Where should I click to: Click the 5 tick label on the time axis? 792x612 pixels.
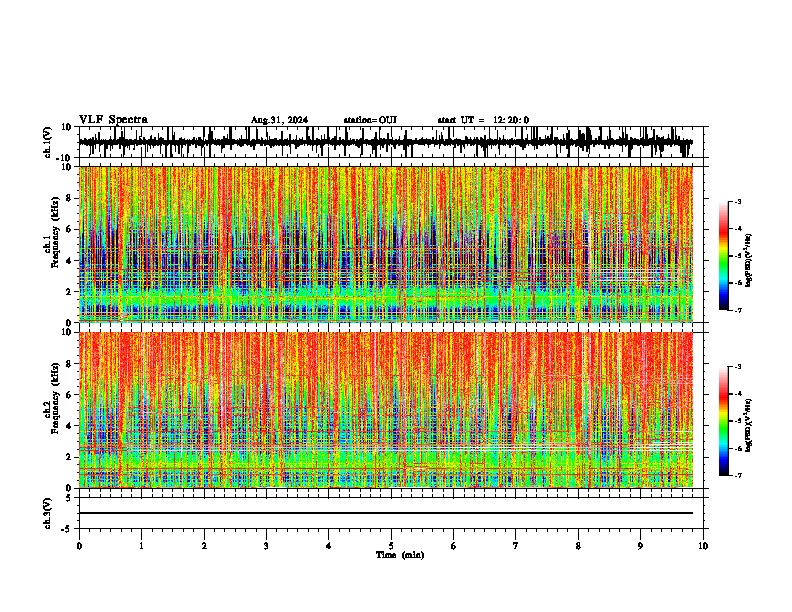pos(391,546)
